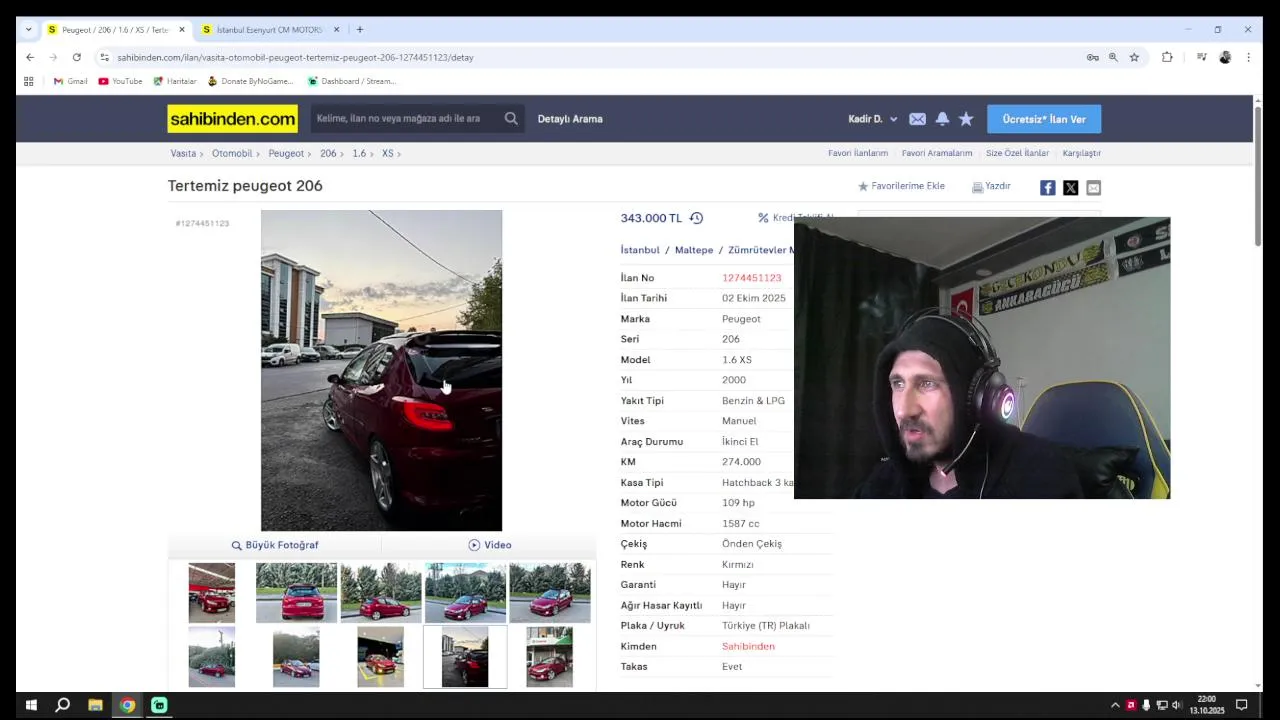Open the Donate ByNoGame bookmark
The width and height of the screenshot is (1280, 720).
(x=251, y=81)
